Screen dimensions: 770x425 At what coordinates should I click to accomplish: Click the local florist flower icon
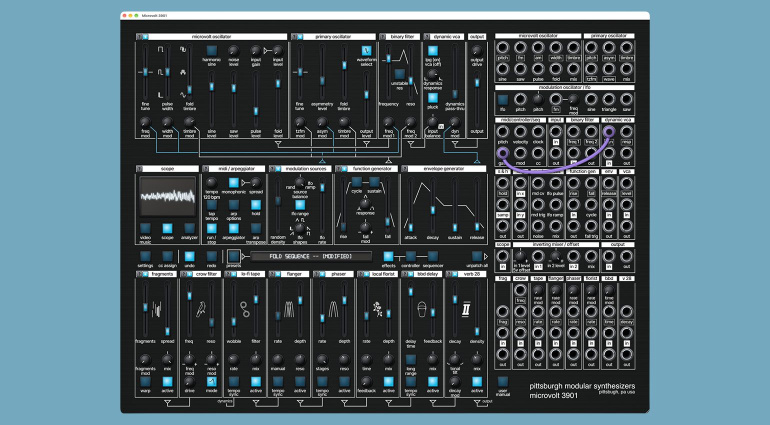tap(377, 310)
